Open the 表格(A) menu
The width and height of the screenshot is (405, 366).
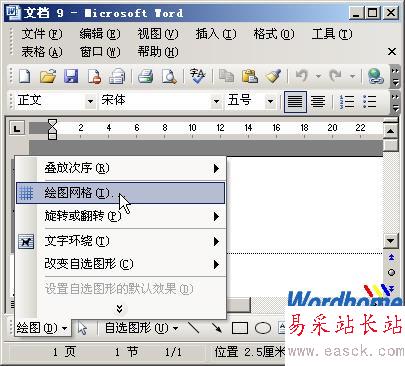[42, 52]
